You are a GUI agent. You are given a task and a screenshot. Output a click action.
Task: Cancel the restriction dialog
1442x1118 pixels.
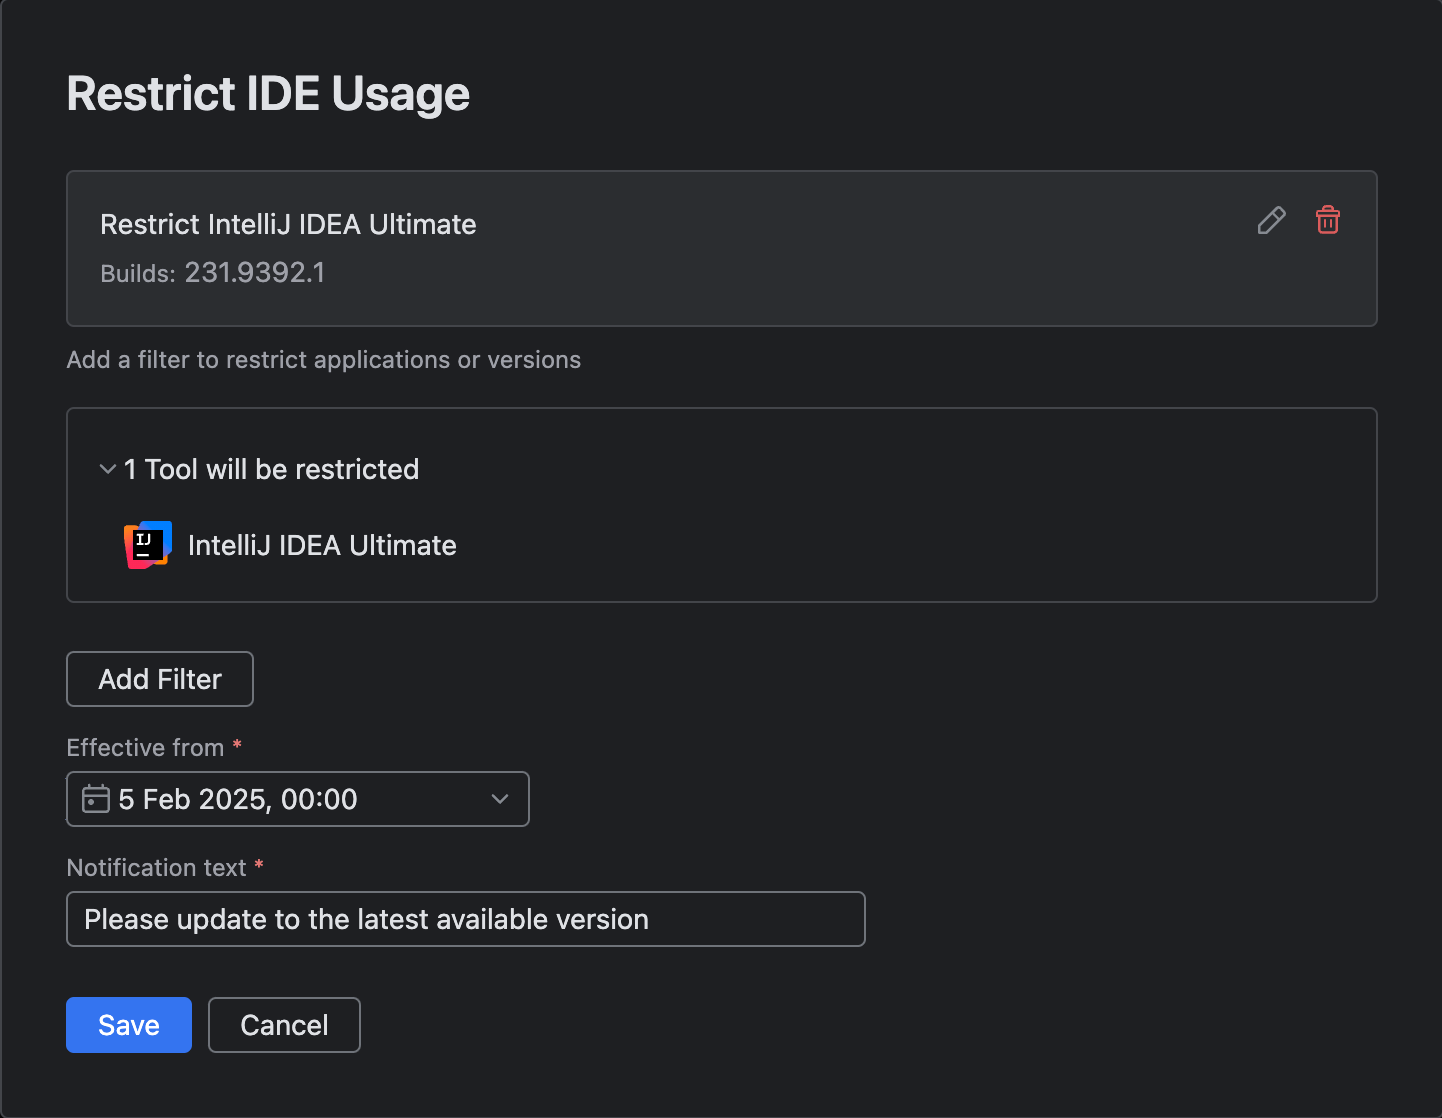point(284,1025)
